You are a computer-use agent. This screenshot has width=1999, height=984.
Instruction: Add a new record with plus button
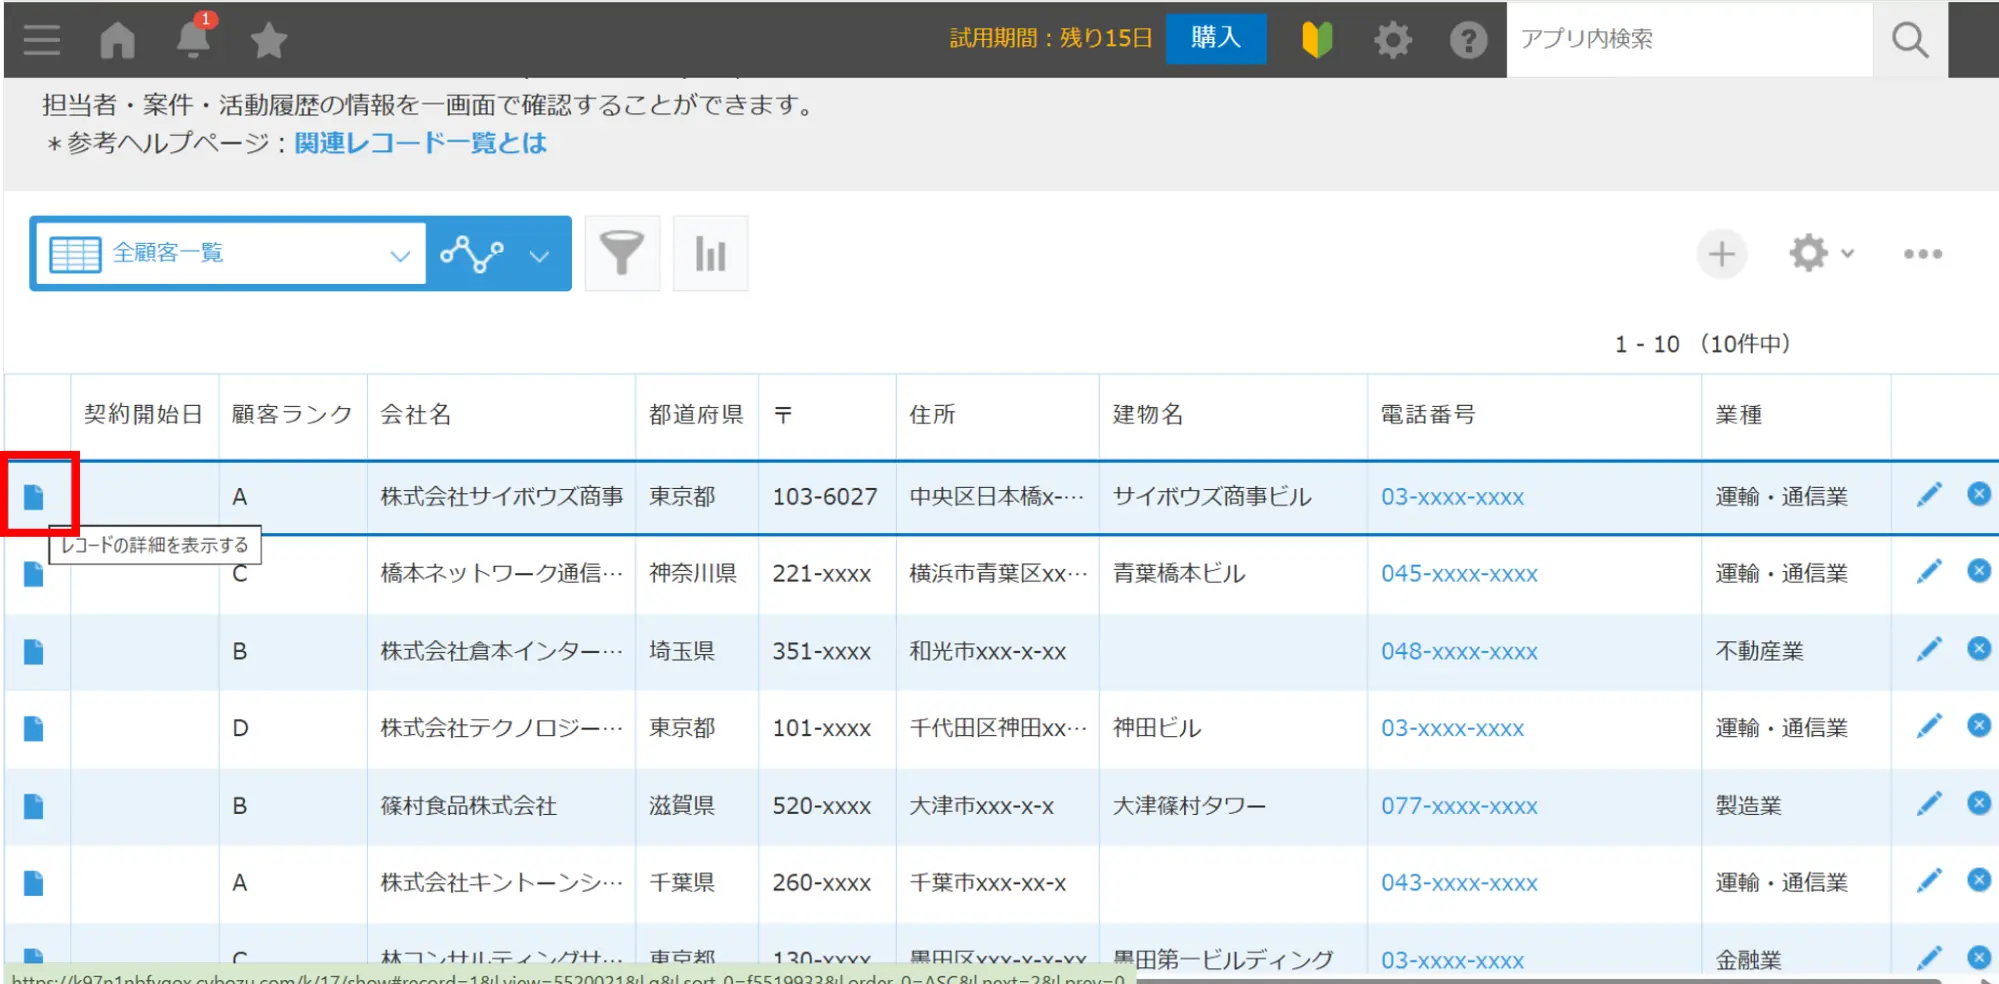pyautogui.click(x=1721, y=254)
